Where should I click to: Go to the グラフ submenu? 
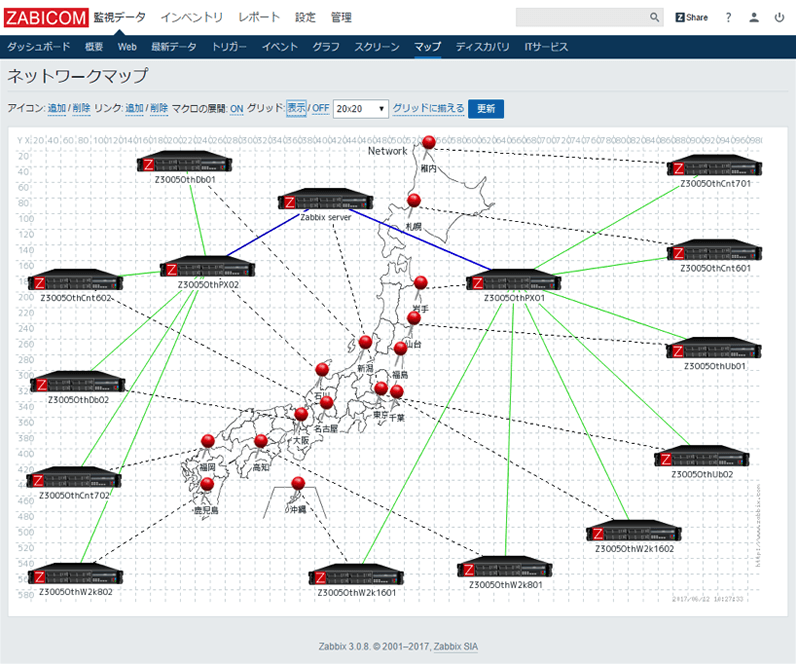pyautogui.click(x=326, y=47)
